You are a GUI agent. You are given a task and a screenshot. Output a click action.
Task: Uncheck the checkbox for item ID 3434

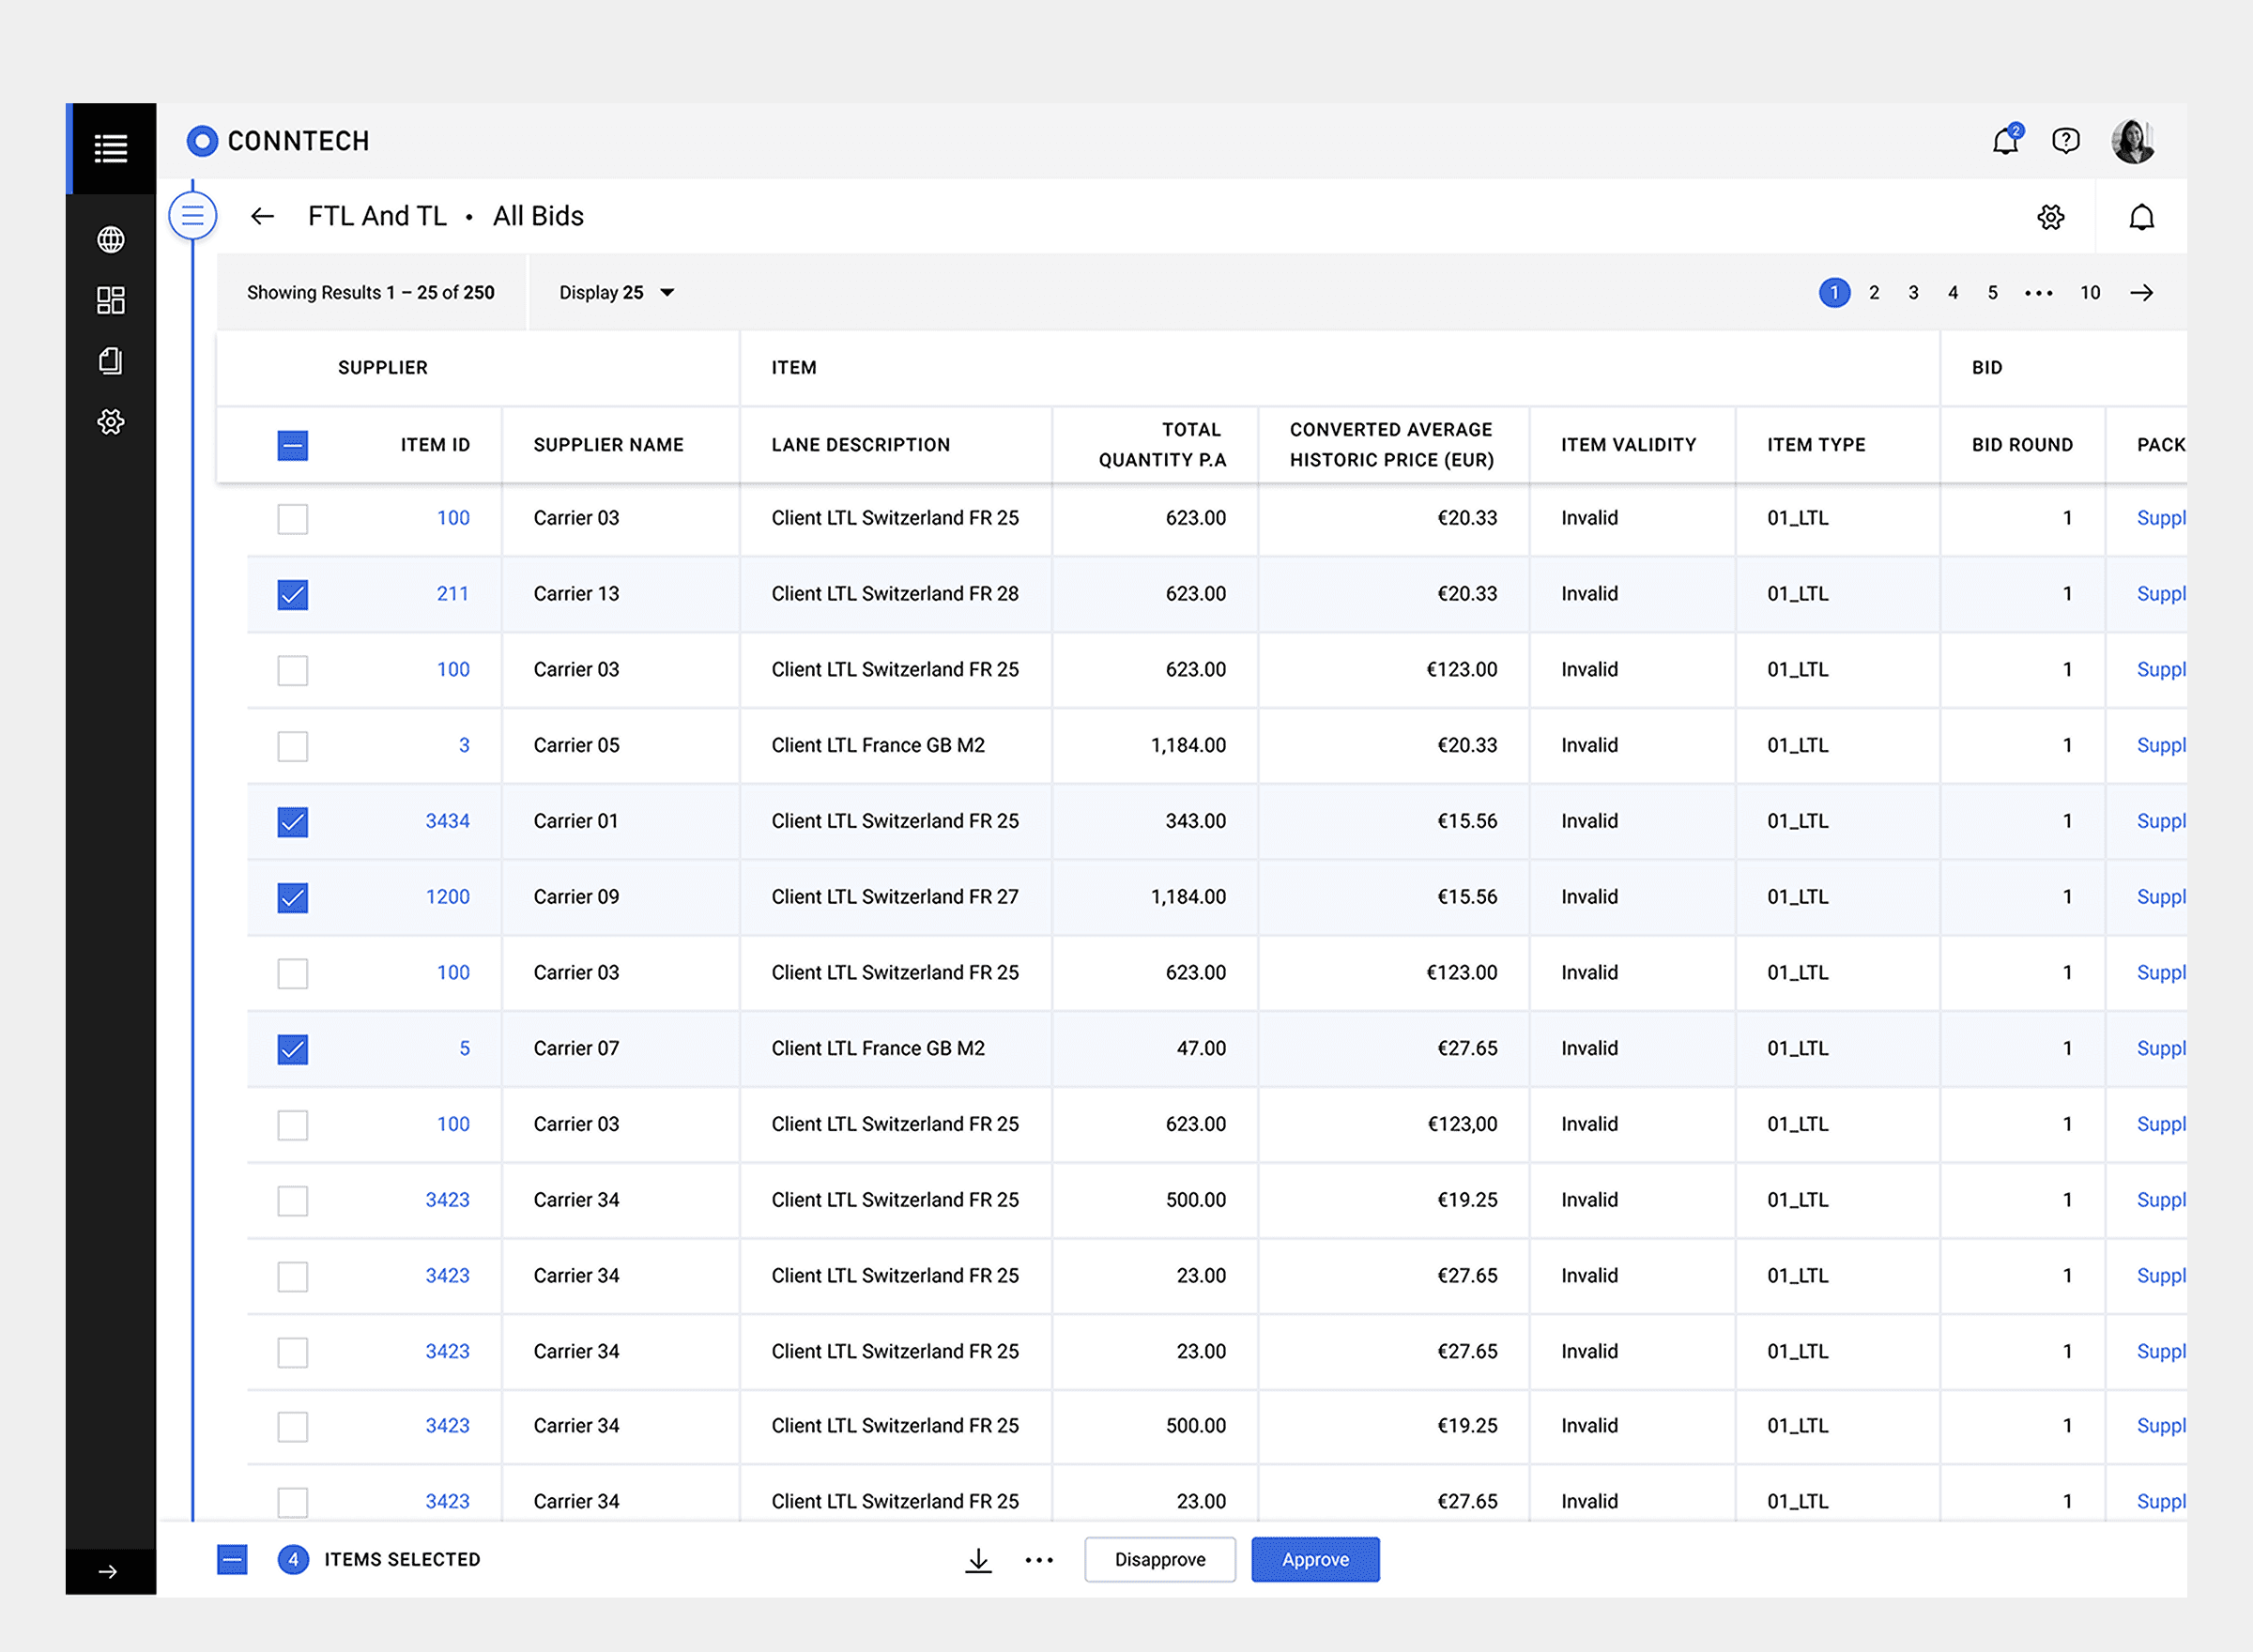click(x=292, y=821)
